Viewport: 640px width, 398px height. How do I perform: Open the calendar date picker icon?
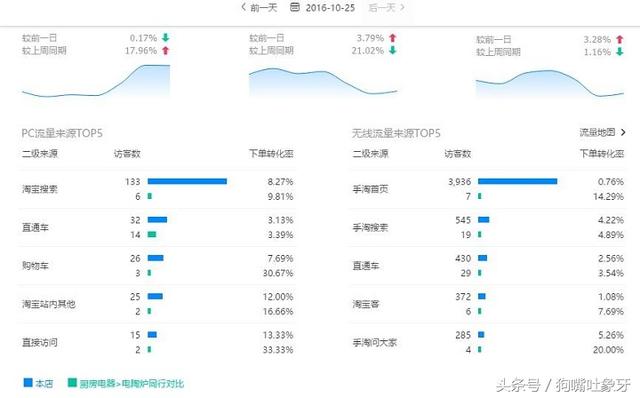295,7
